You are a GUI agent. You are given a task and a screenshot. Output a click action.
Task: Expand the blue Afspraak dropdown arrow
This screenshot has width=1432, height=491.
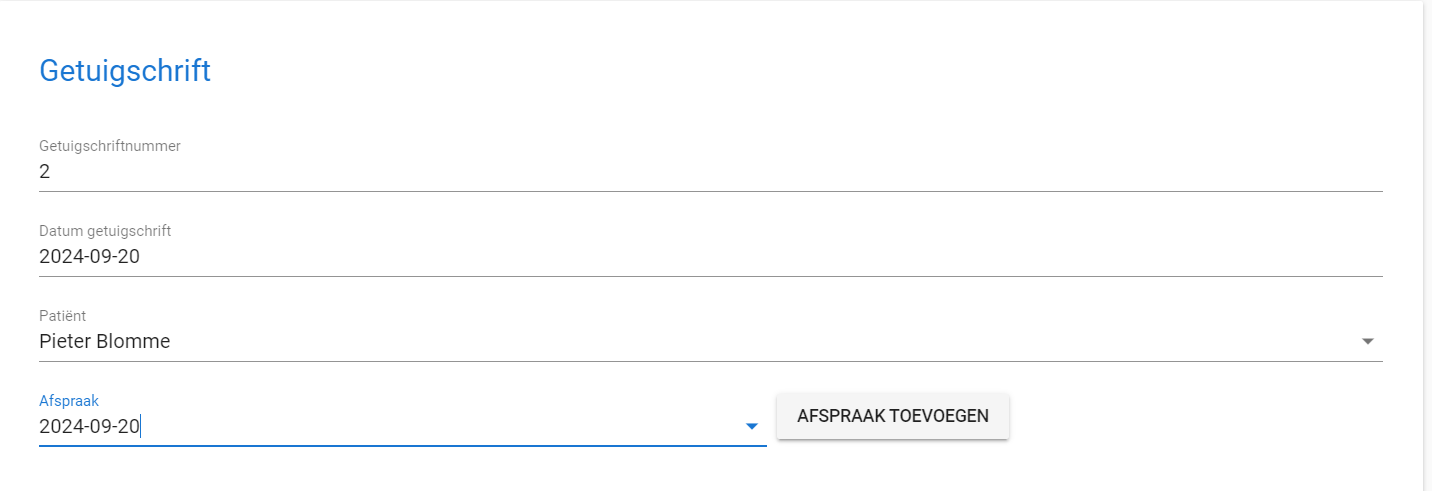pos(752,427)
